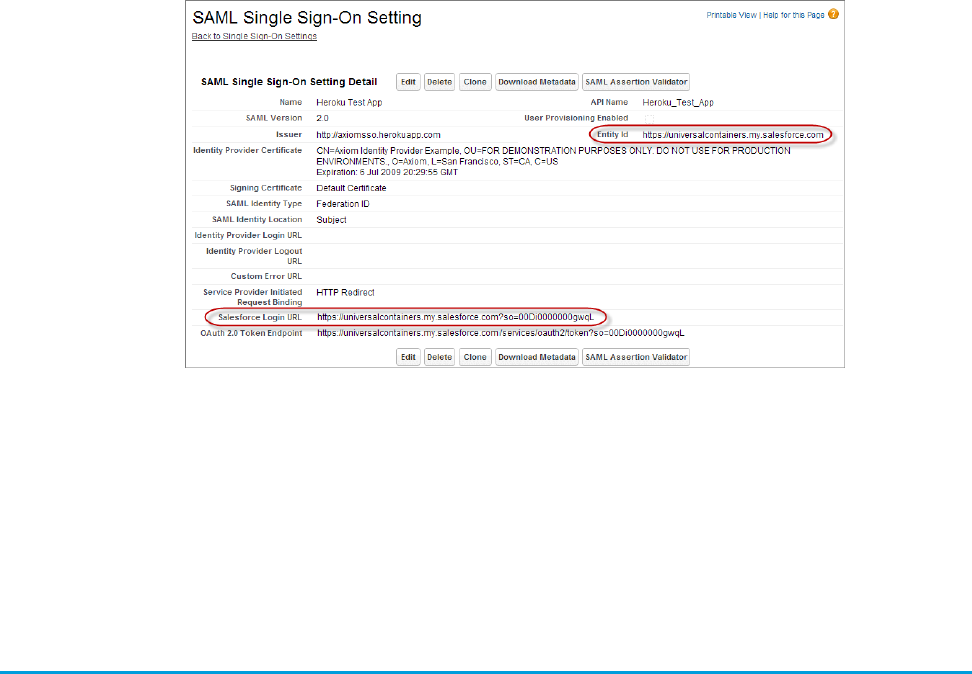Click the bottom Download Metadata button
Screen dimensions: 972x674
coord(537,357)
